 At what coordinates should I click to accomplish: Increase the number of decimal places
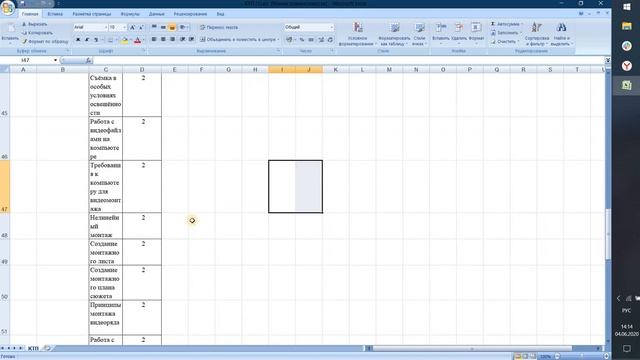[321, 40]
